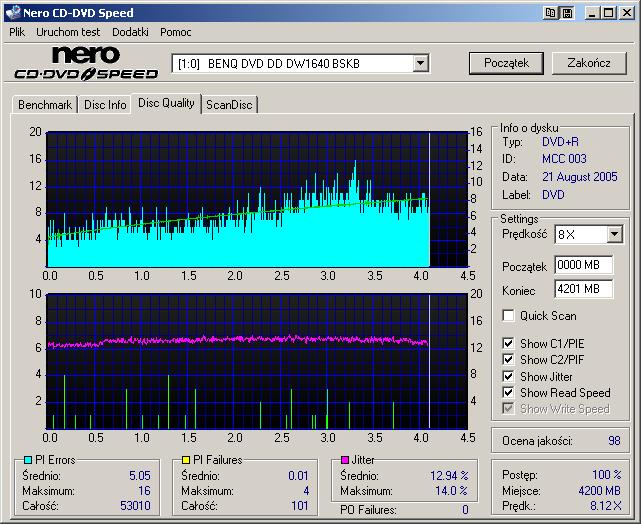Open the Dodatki menu
The width and height of the screenshot is (641, 524).
click(x=130, y=32)
